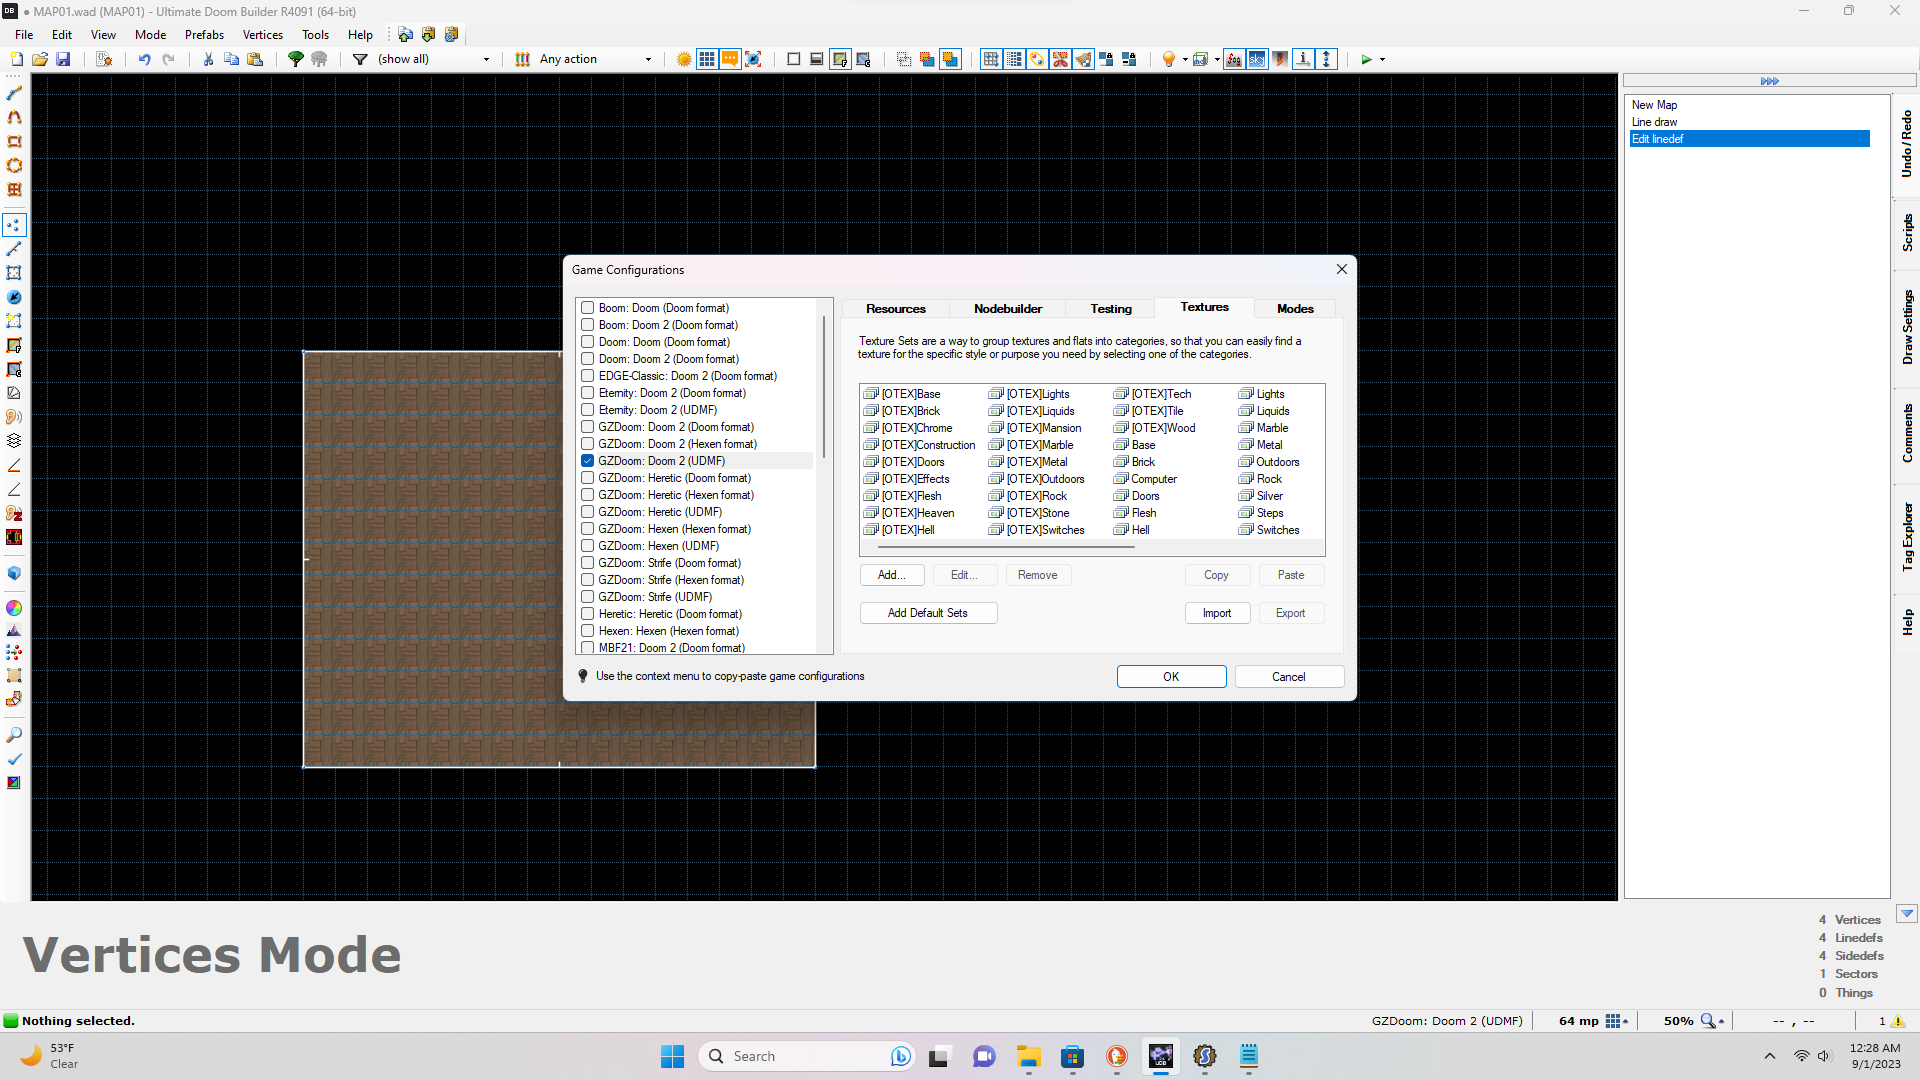
Task: Select the [OTEX]Brick texture set
Action: (x=902, y=411)
